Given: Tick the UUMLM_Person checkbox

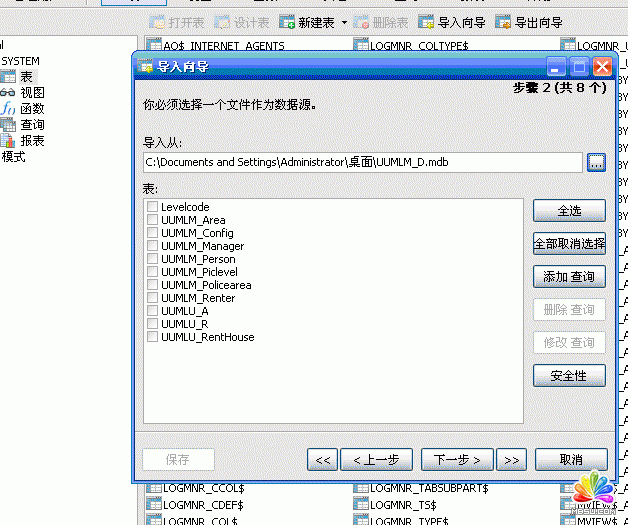Looking at the screenshot, I should (152, 259).
